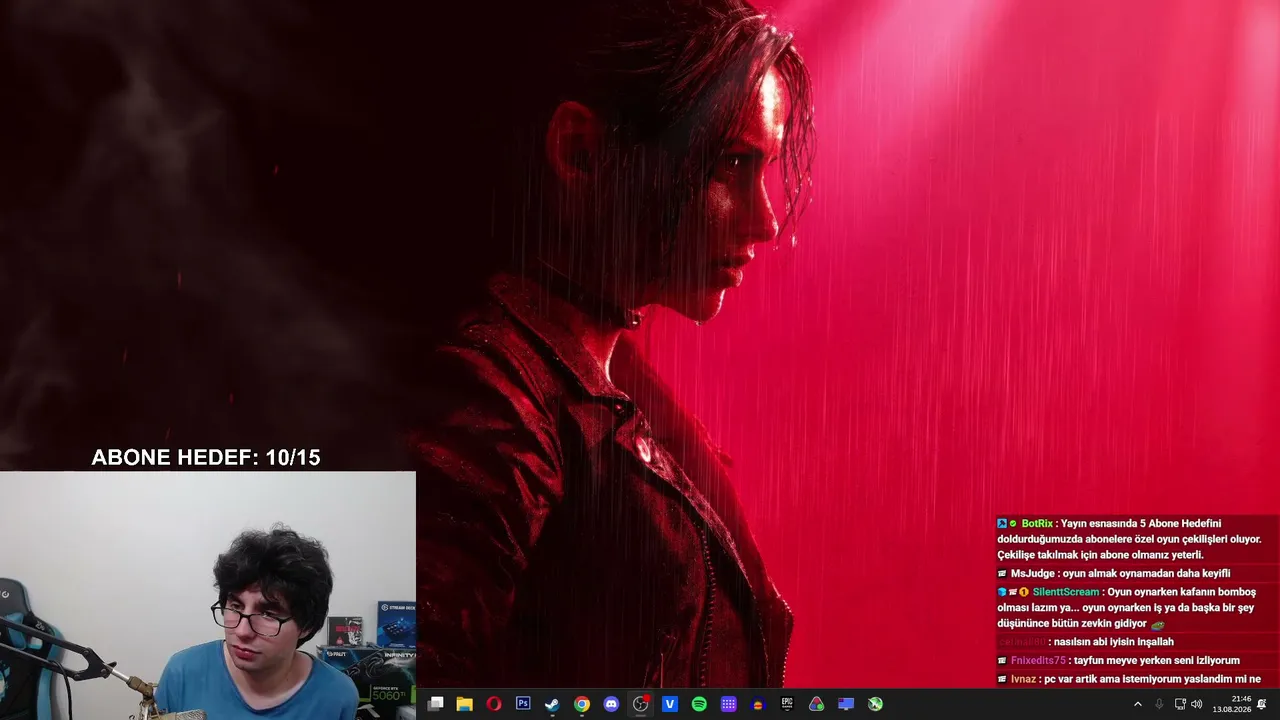Open Discord from the taskbar
Image resolution: width=1280 pixels, height=720 pixels.
[x=611, y=704]
